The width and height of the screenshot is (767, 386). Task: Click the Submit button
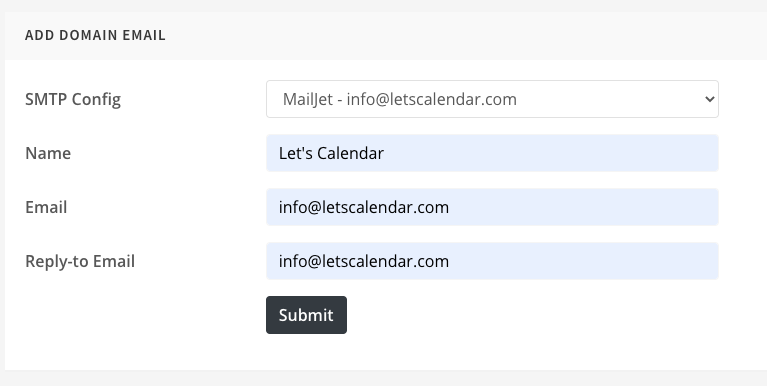click(x=306, y=315)
